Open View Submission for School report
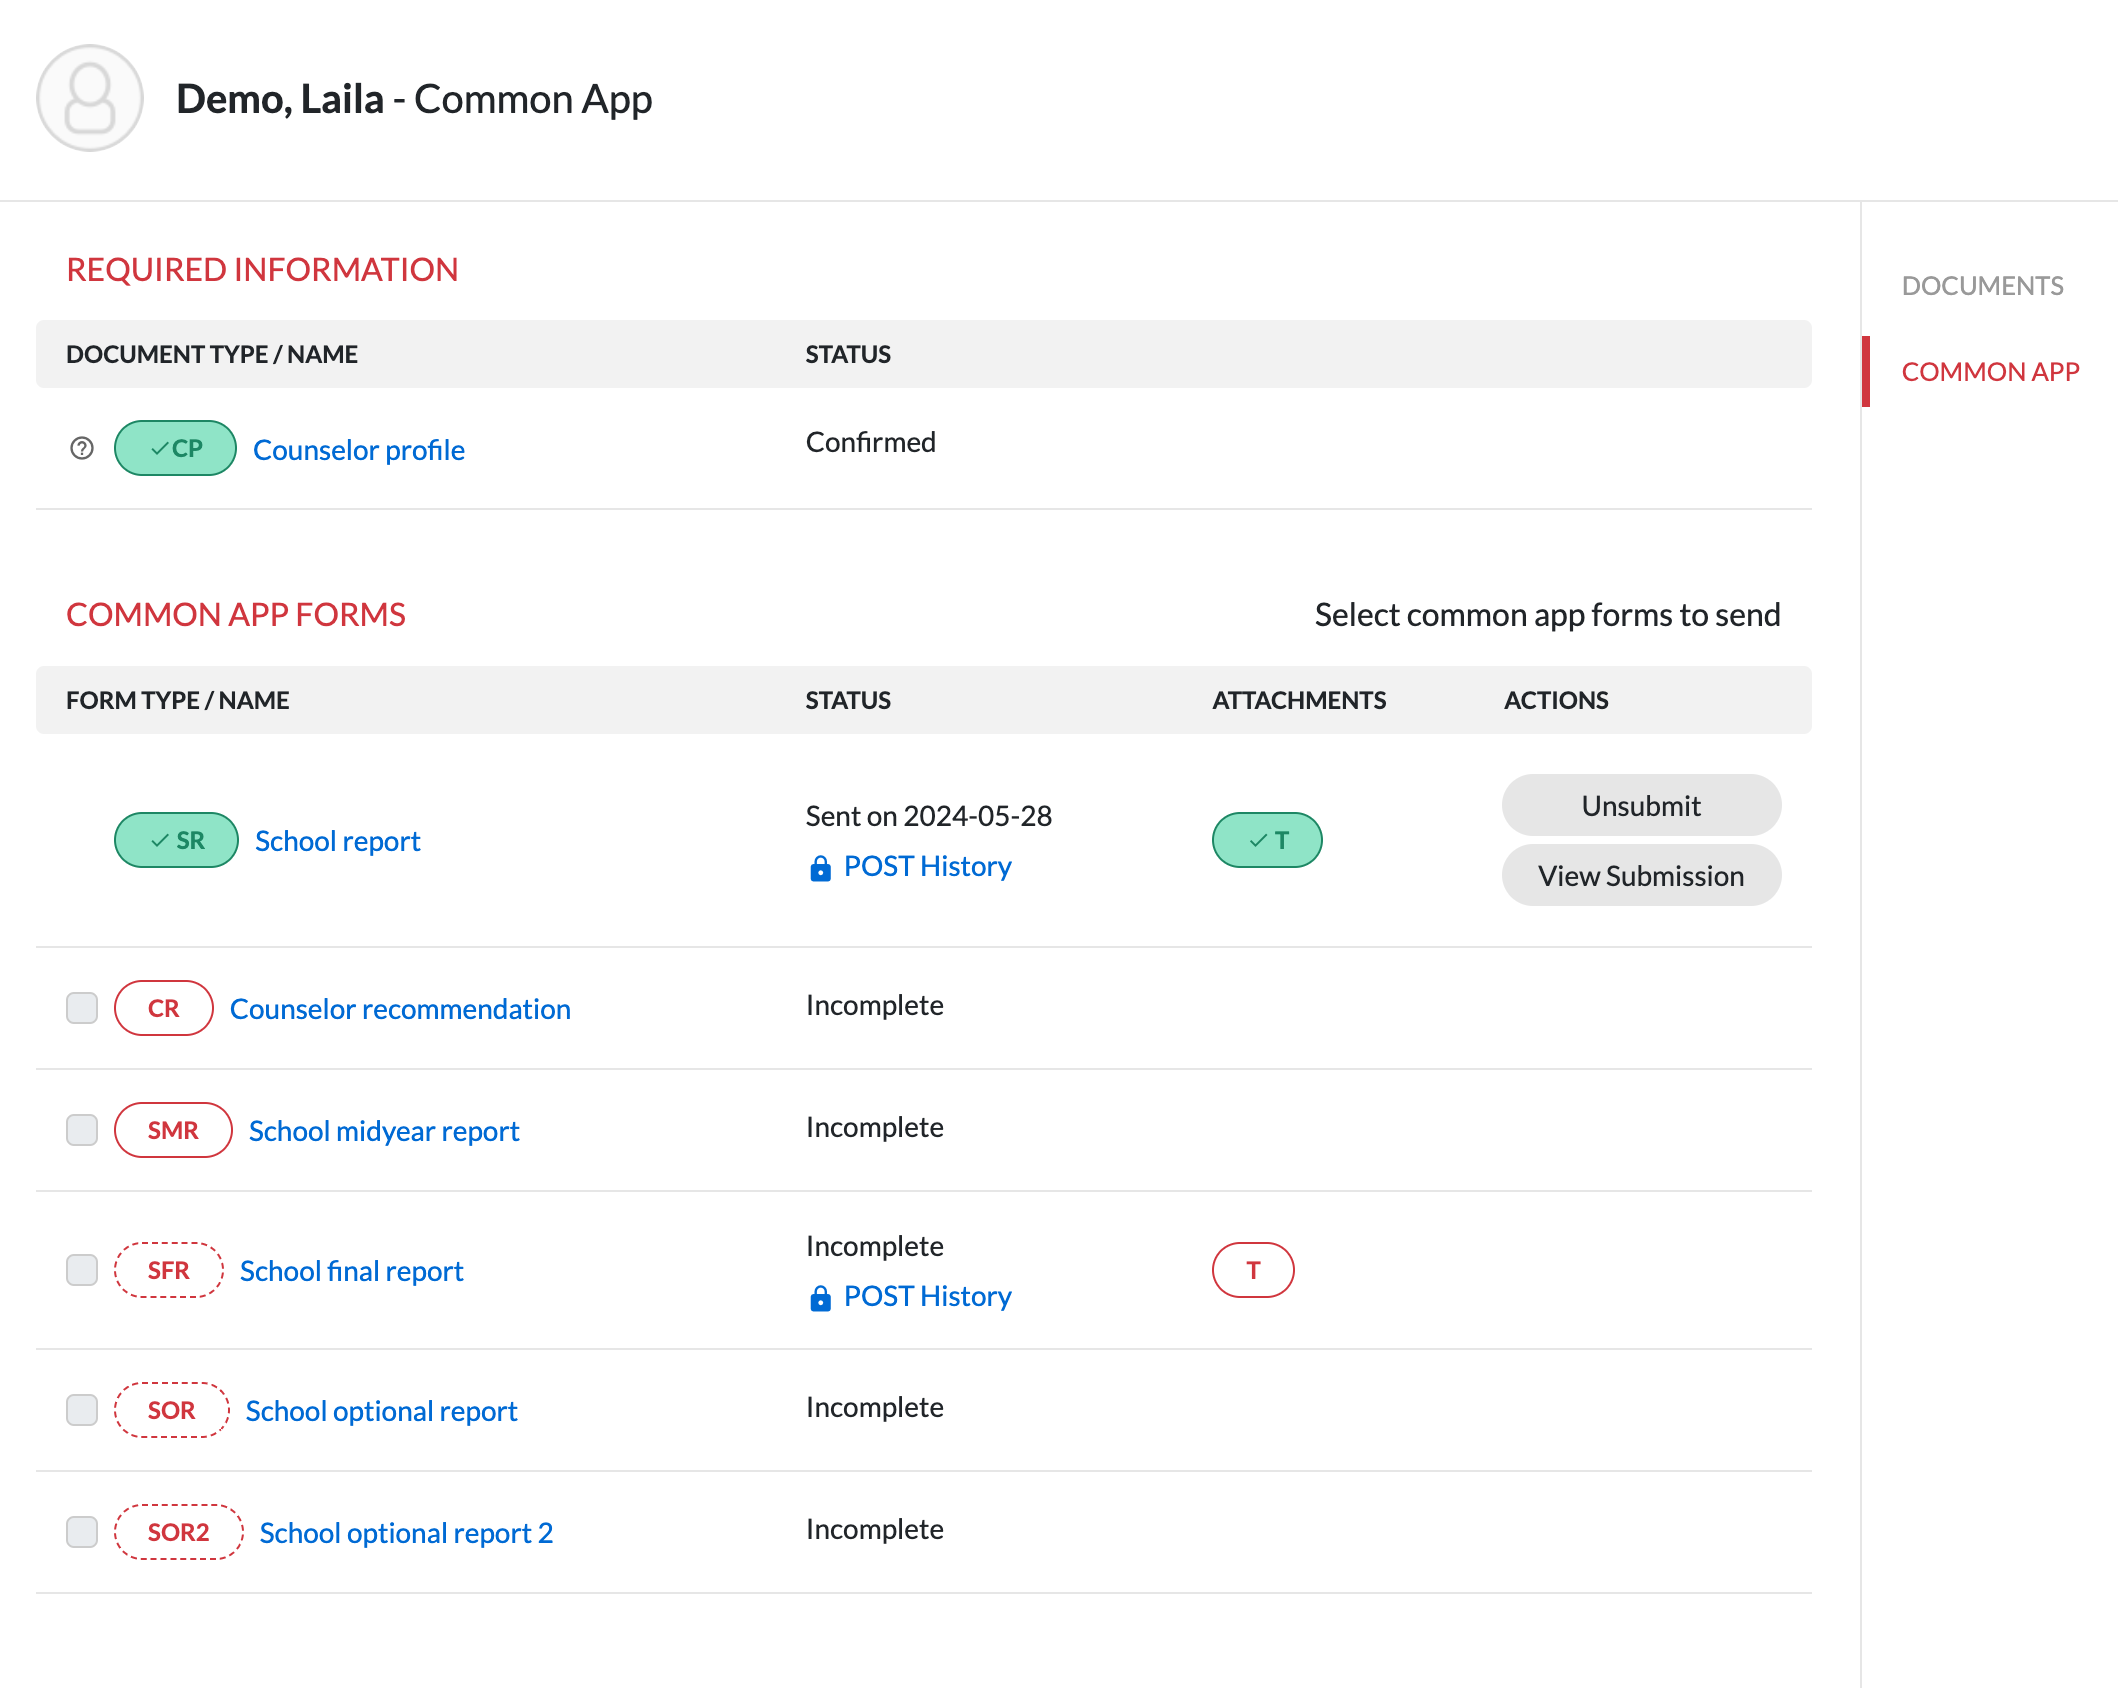This screenshot has height=1688, width=2118. [1641, 876]
